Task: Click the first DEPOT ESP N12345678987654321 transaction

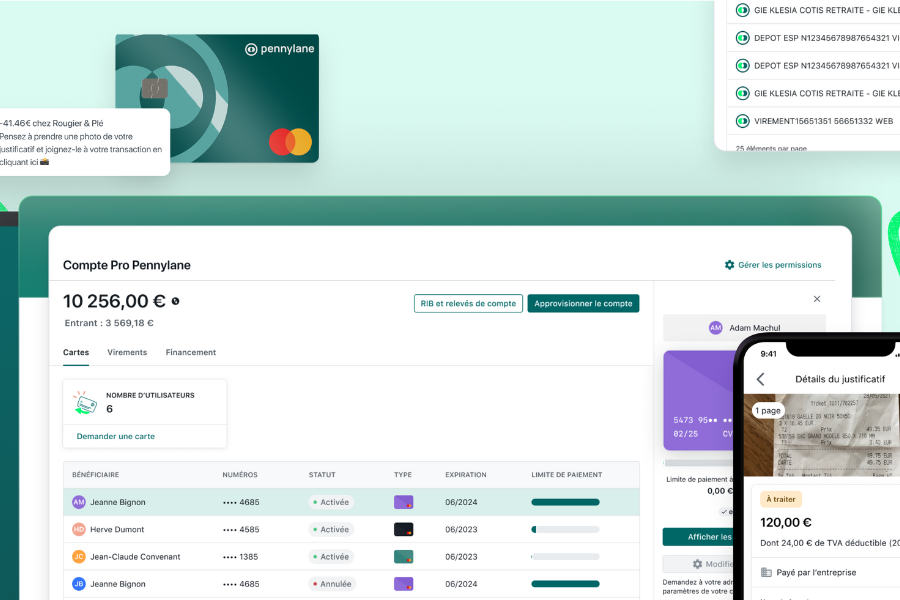Action: 814,38
